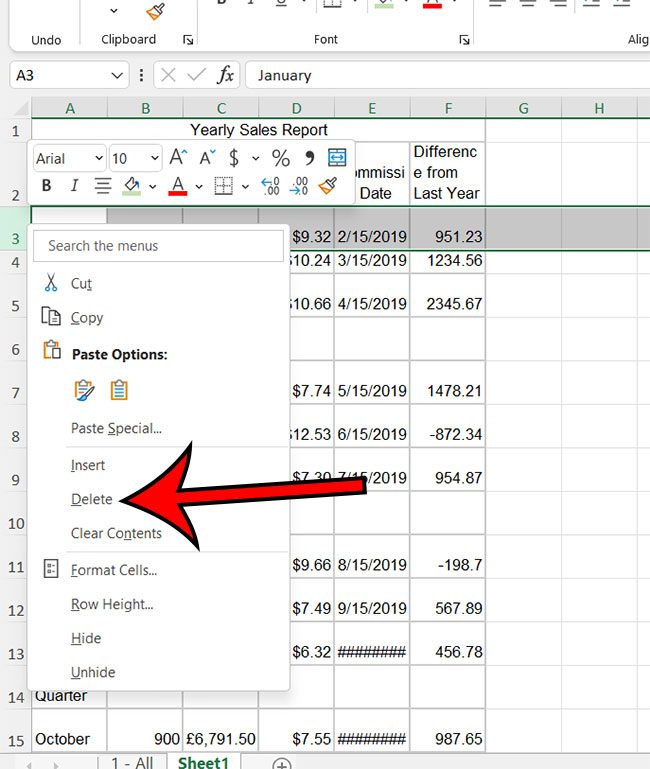Choose Delete from the context menu
650x769 pixels.
click(x=91, y=499)
